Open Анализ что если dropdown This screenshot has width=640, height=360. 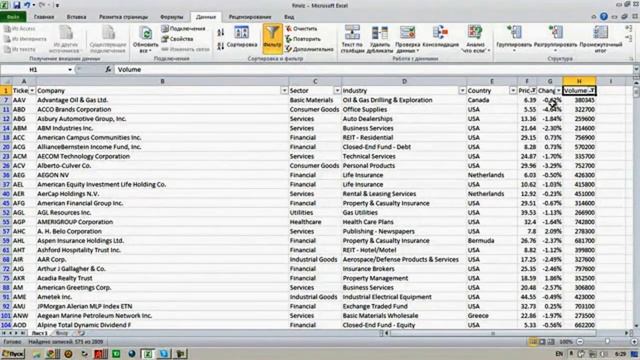[x=475, y=39]
